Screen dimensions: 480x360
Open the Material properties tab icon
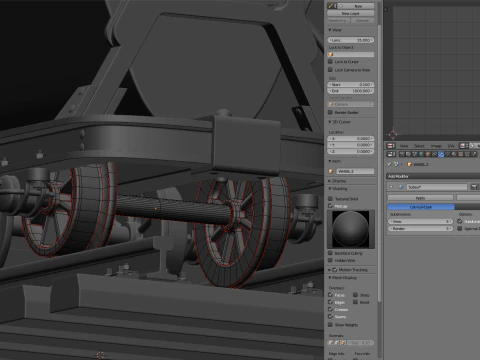pyautogui.click(x=454, y=154)
